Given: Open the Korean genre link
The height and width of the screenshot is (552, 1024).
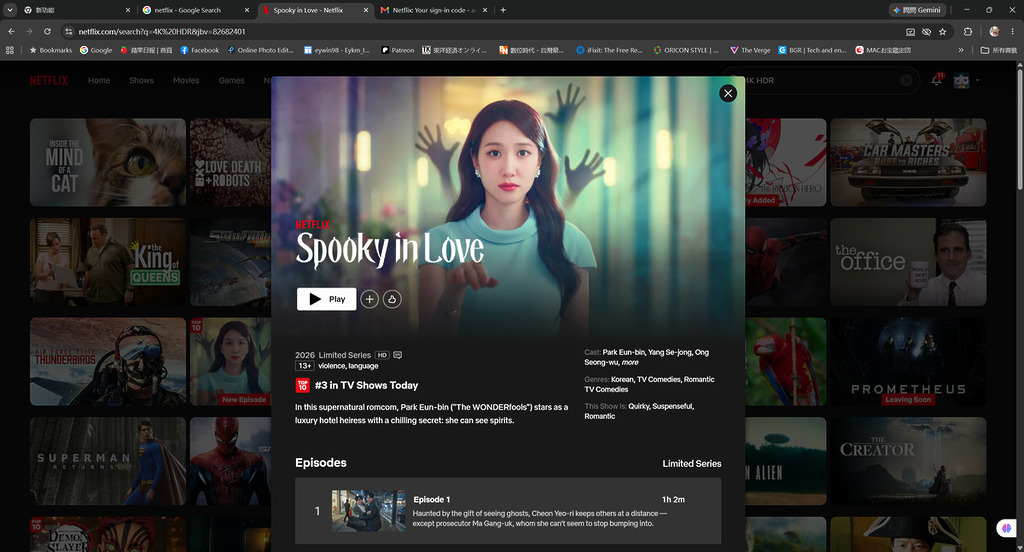Looking at the screenshot, I should [x=622, y=379].
